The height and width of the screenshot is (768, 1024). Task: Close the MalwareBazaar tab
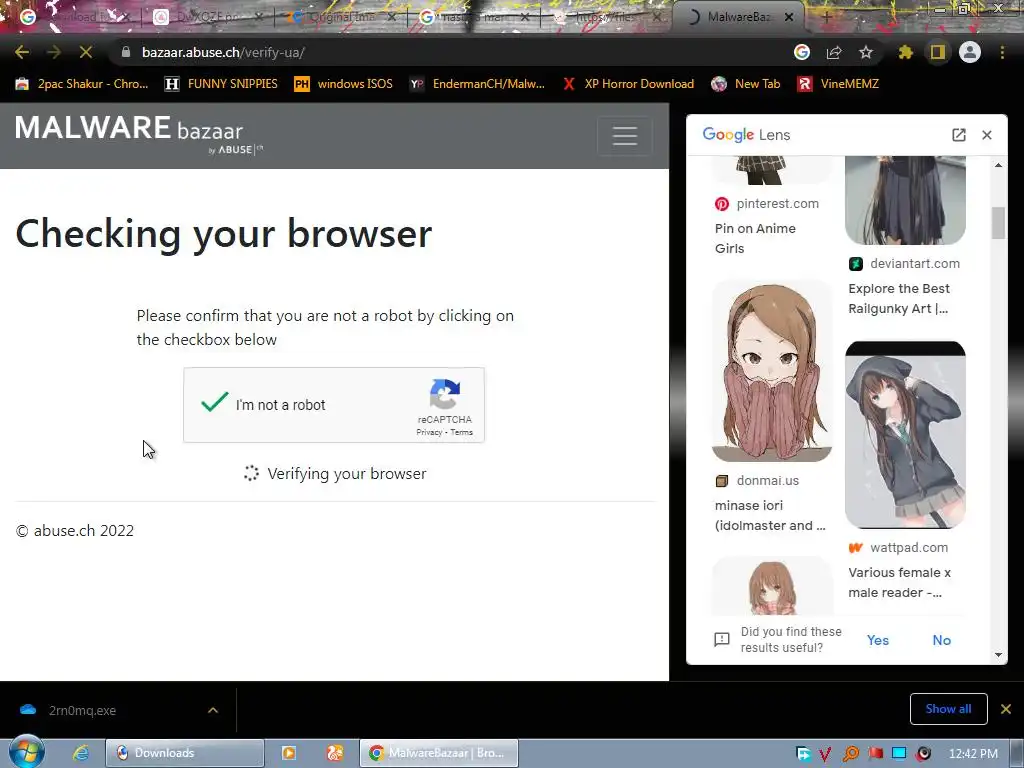(789, 17)
